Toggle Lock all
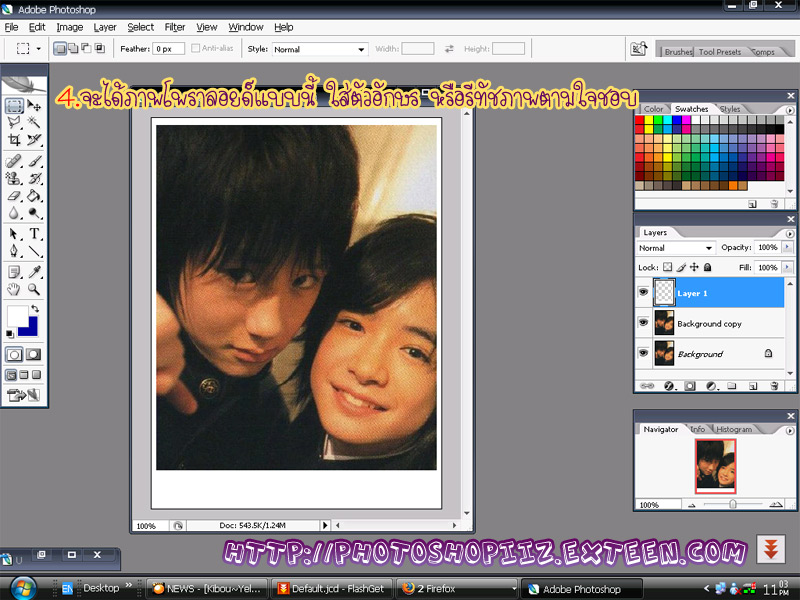This screenshot has height=600, width=800. (x=708, y=267)
